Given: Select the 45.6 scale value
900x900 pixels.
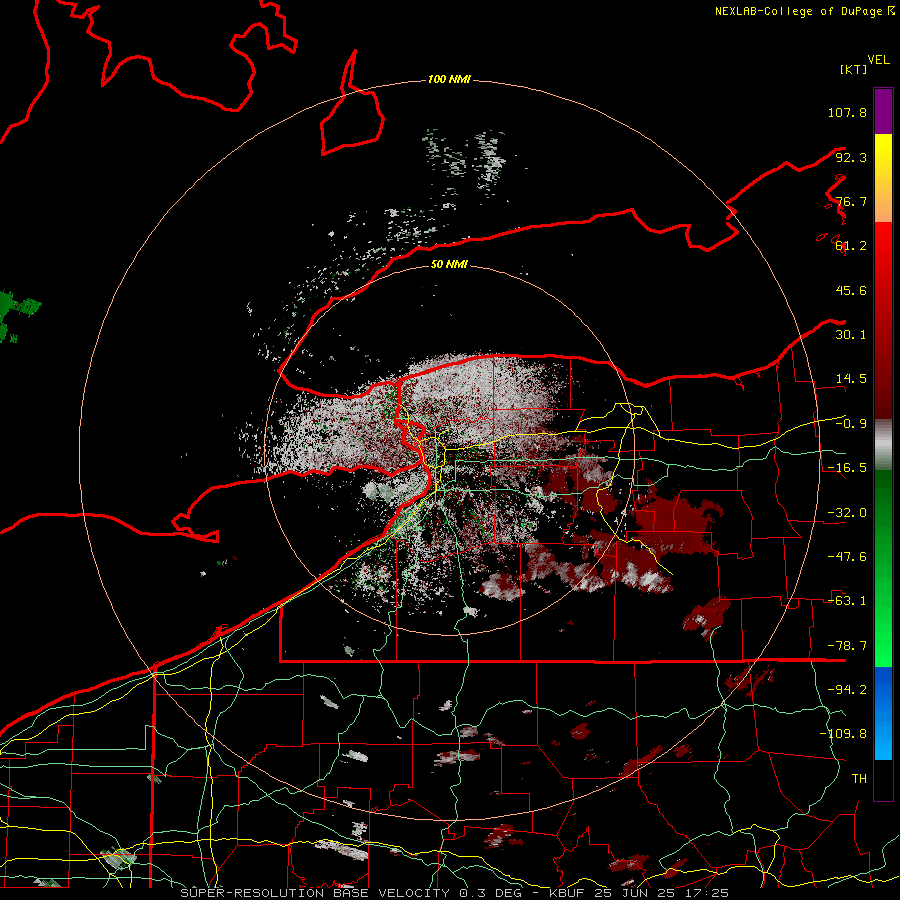Looking at the screenshot, I should pos(851,290).
